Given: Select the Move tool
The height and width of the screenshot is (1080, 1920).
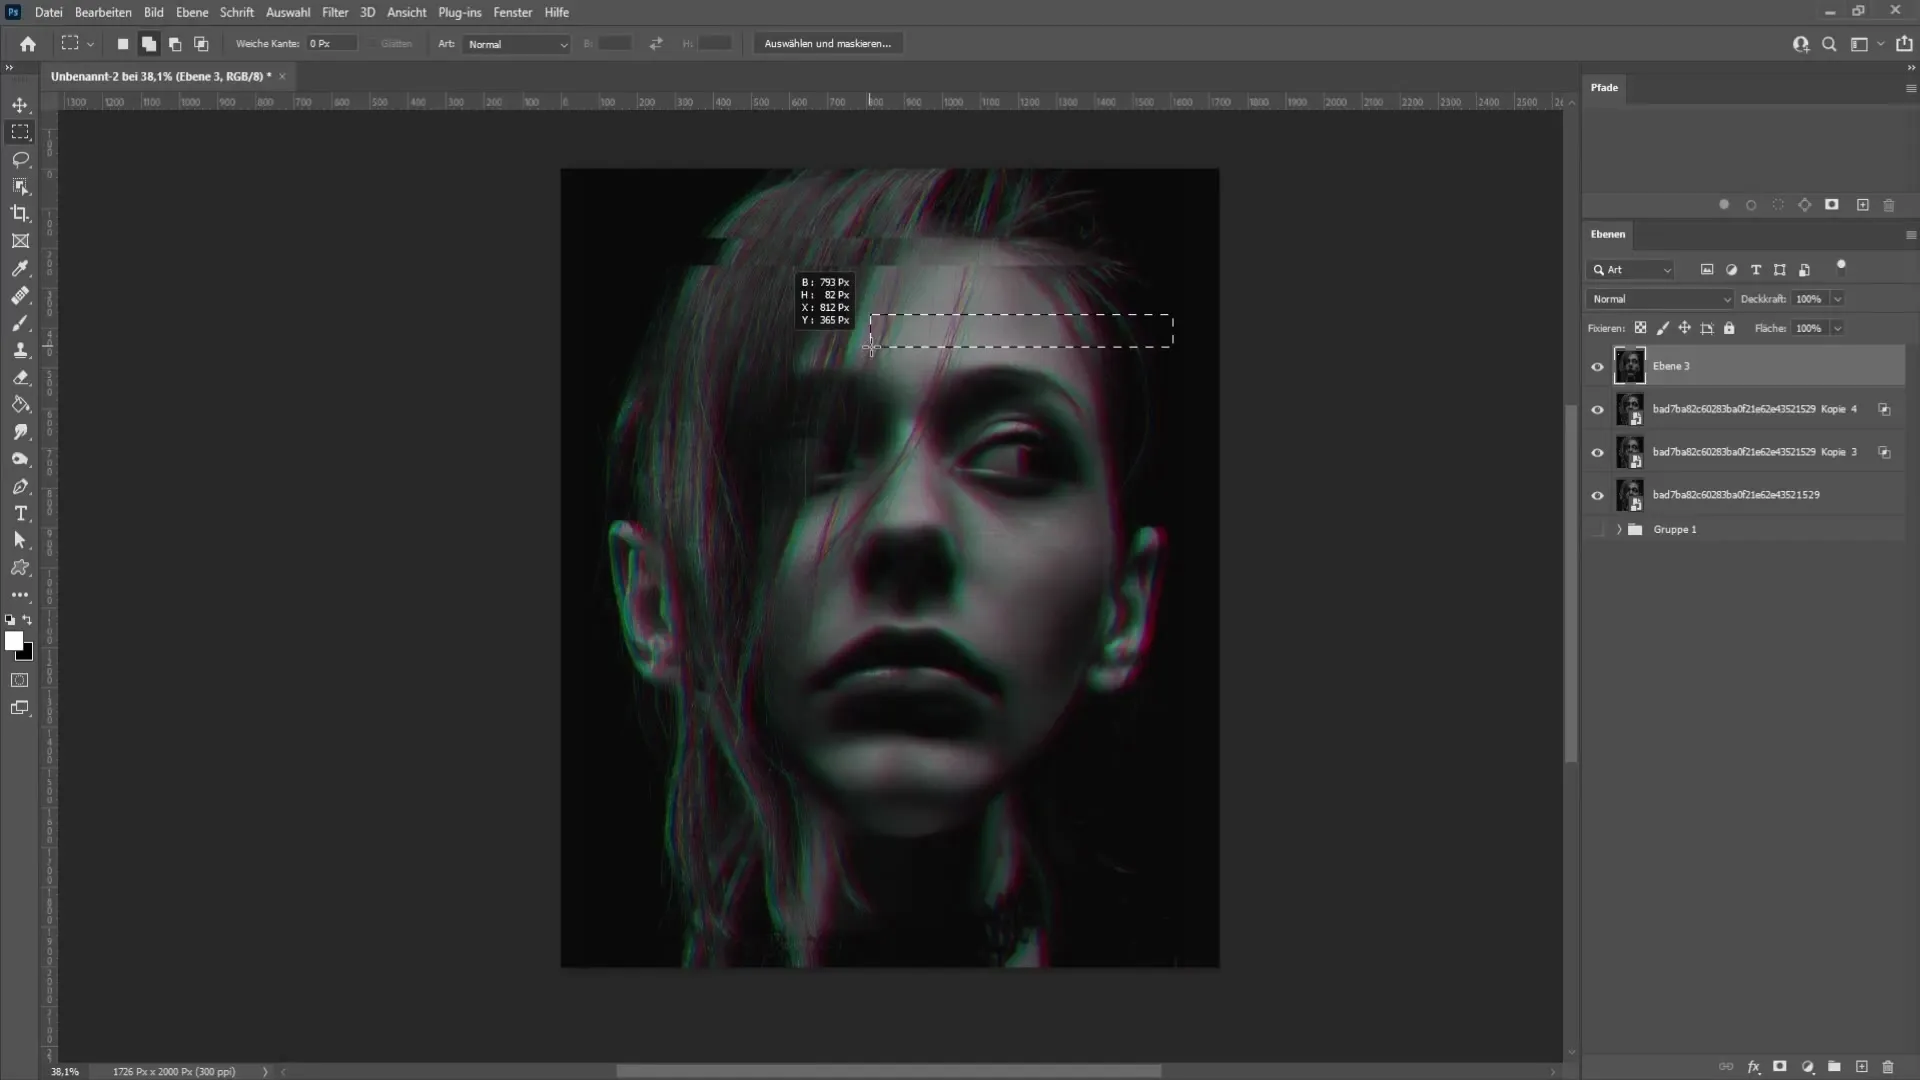Looking at the screenshot, I should click(x=20, y=105).
